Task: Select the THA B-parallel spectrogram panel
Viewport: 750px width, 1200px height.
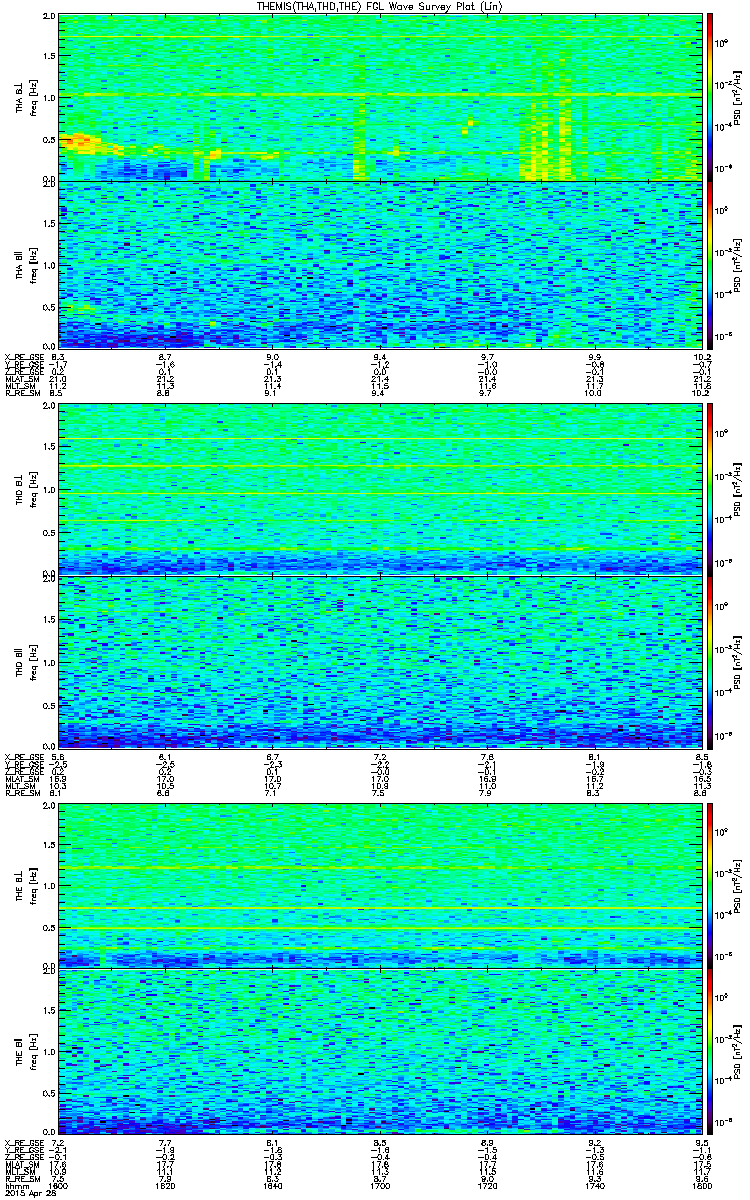Action: [x=380, y=264]
